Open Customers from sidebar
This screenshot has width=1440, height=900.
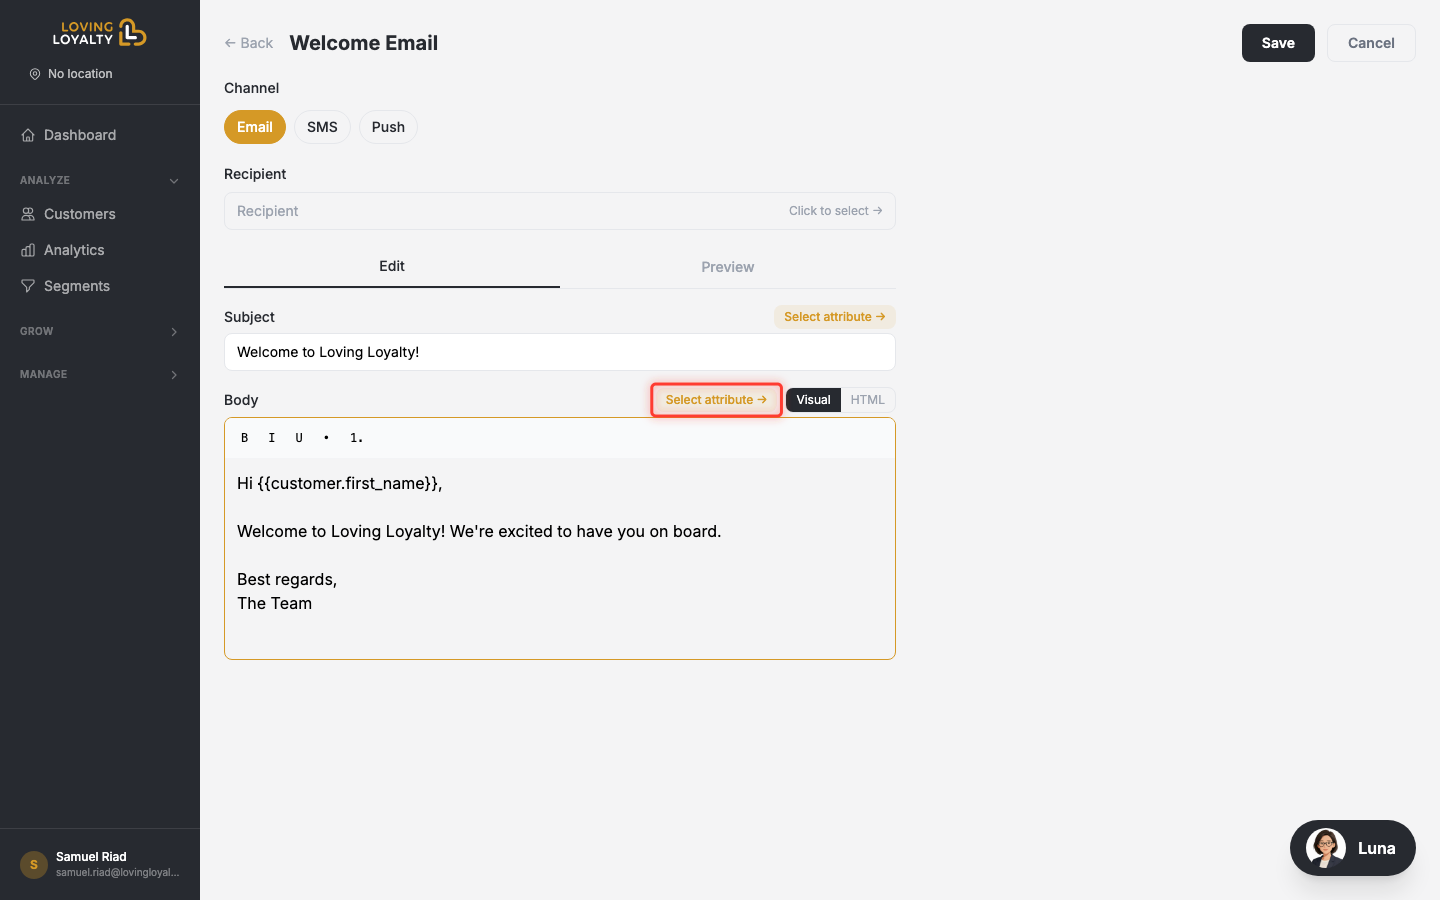[x=100, y=214]
